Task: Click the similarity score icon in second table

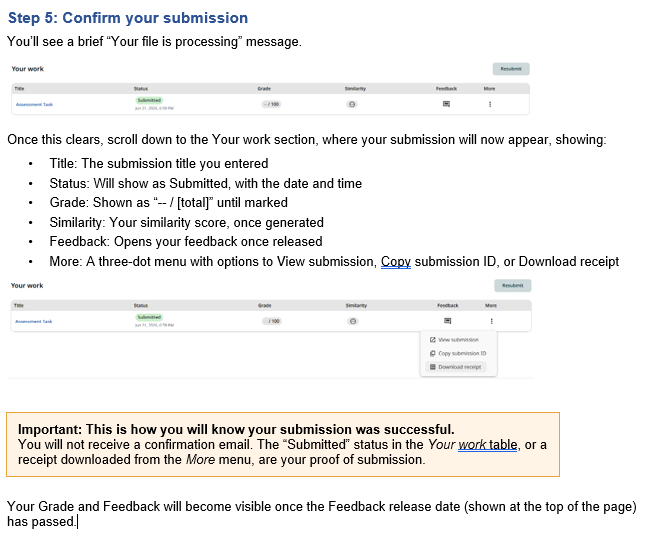Action: [x=353, y=321]
